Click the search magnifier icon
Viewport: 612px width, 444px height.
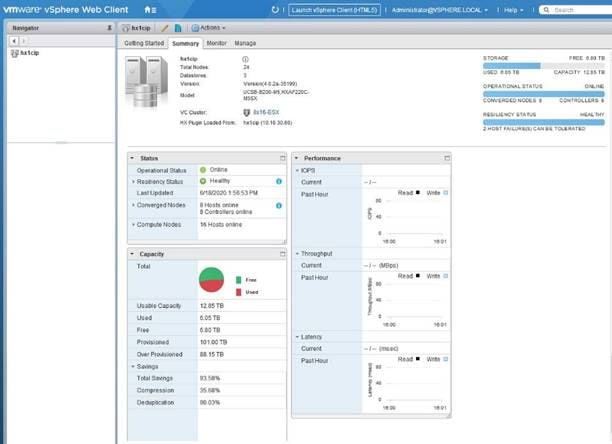click(x=546, y=10)
